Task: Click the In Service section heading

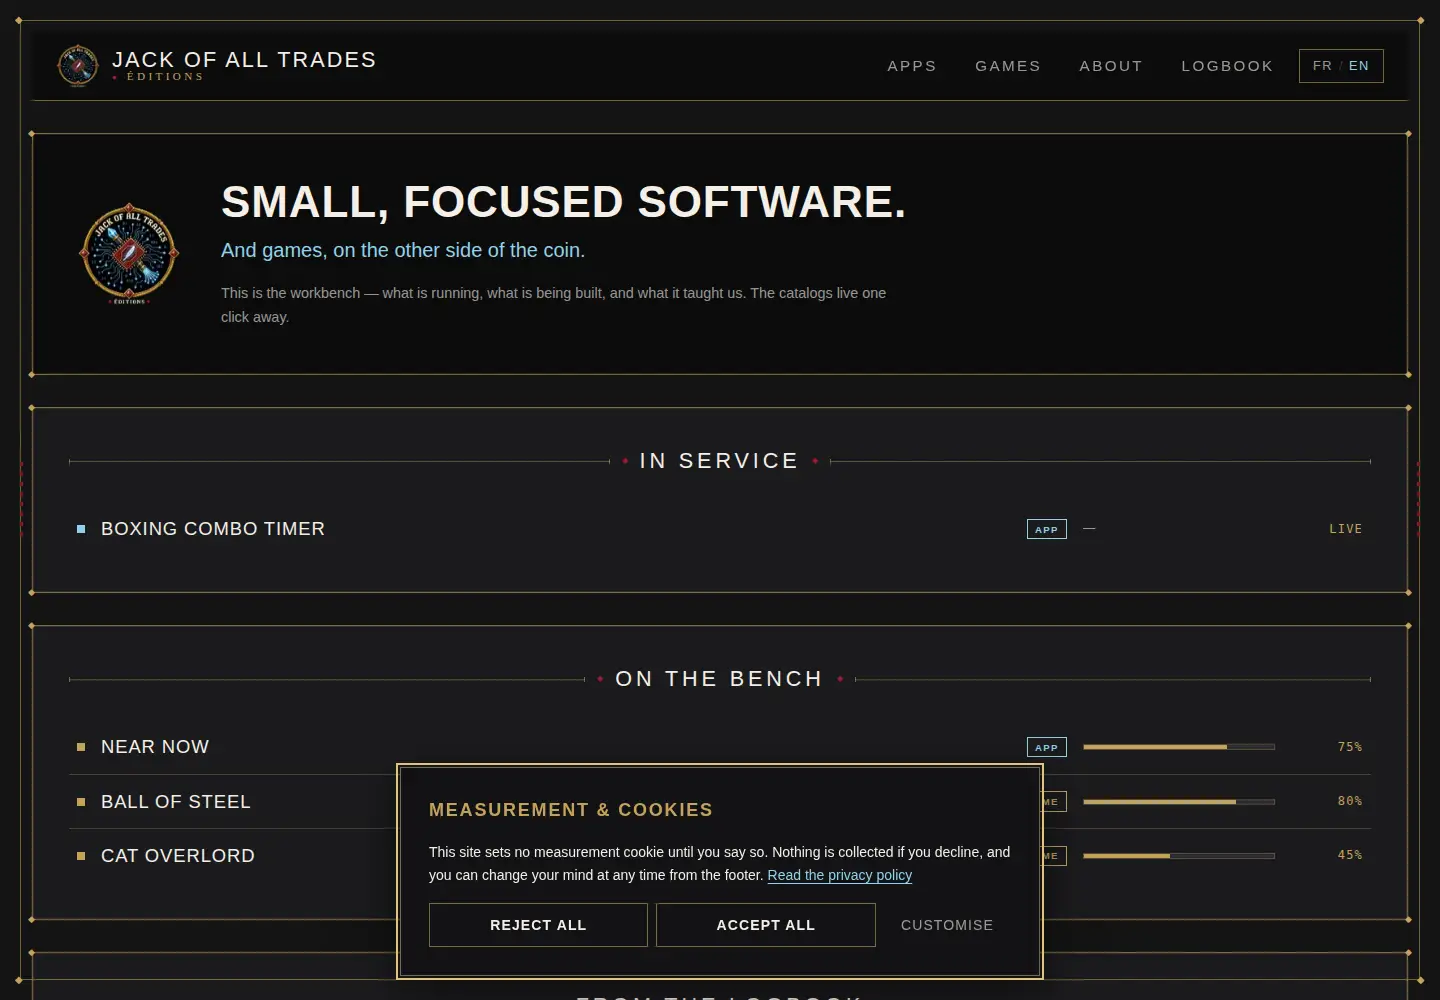Action: tap(719, 461)
